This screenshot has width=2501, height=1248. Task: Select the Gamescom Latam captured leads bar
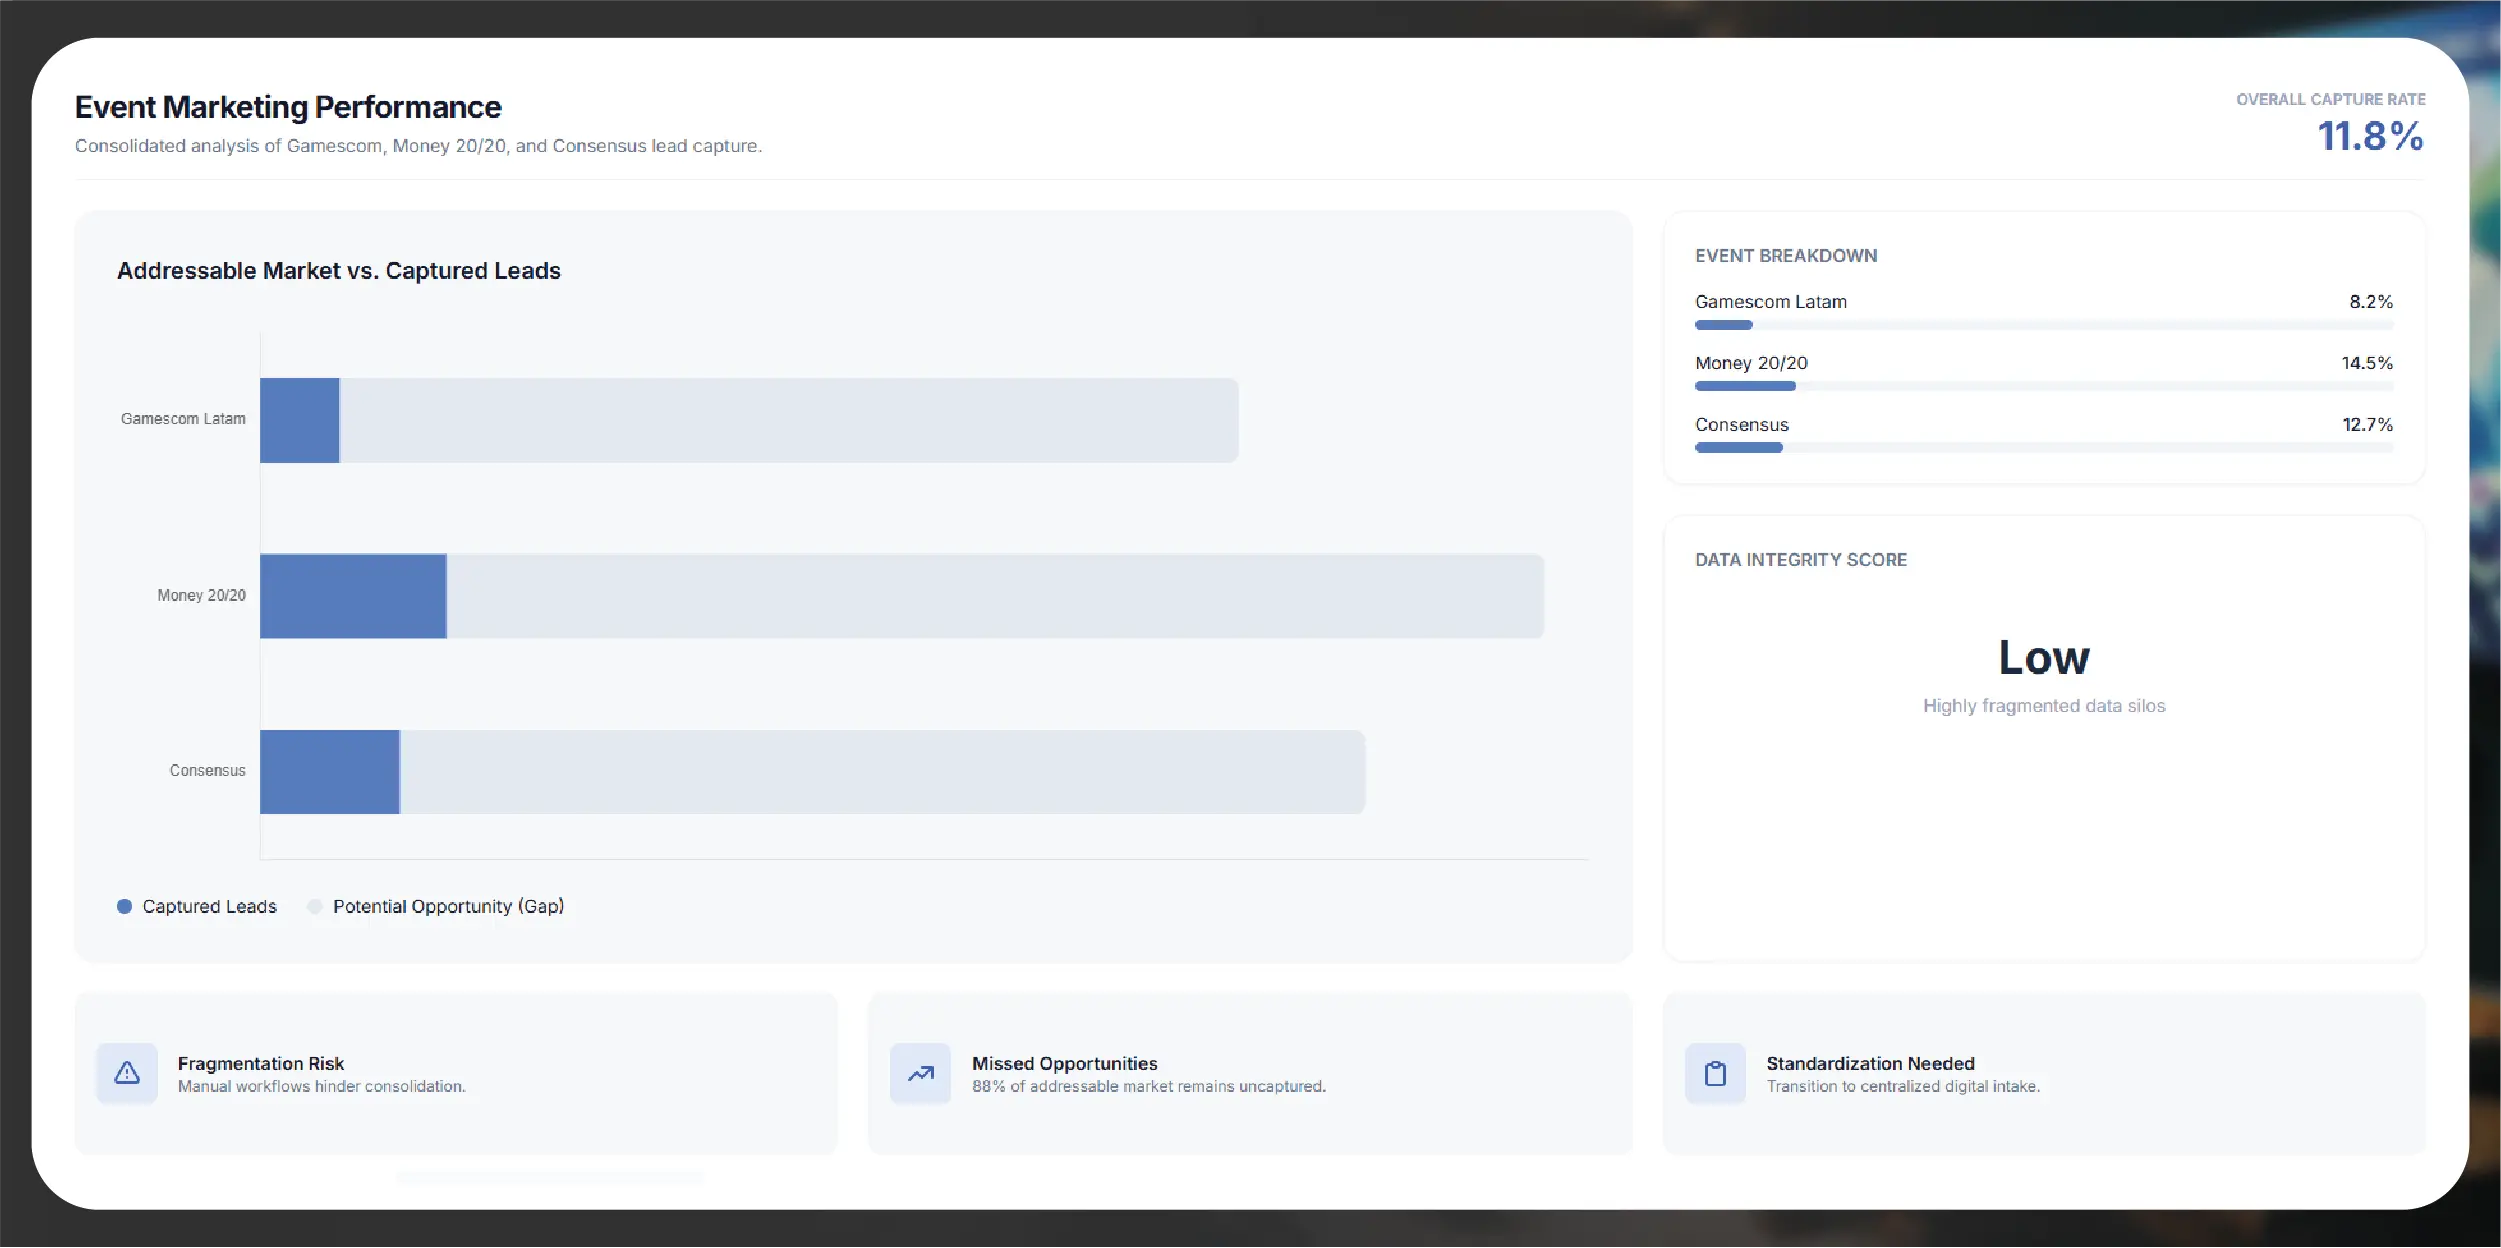click(300, 420)
